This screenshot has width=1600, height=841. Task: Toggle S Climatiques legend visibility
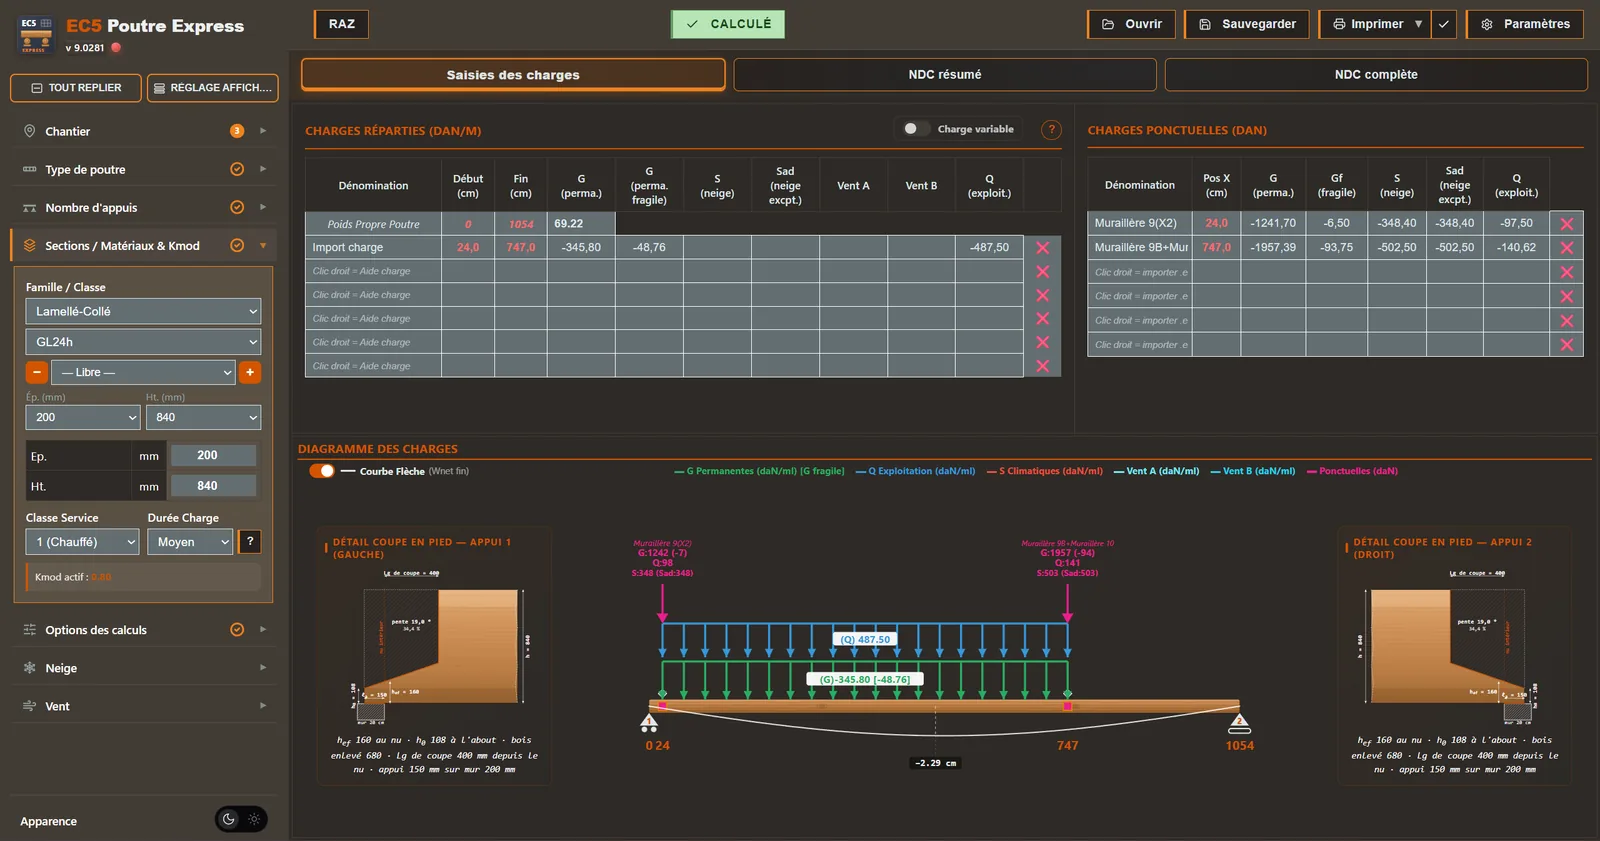point(1045,471)
